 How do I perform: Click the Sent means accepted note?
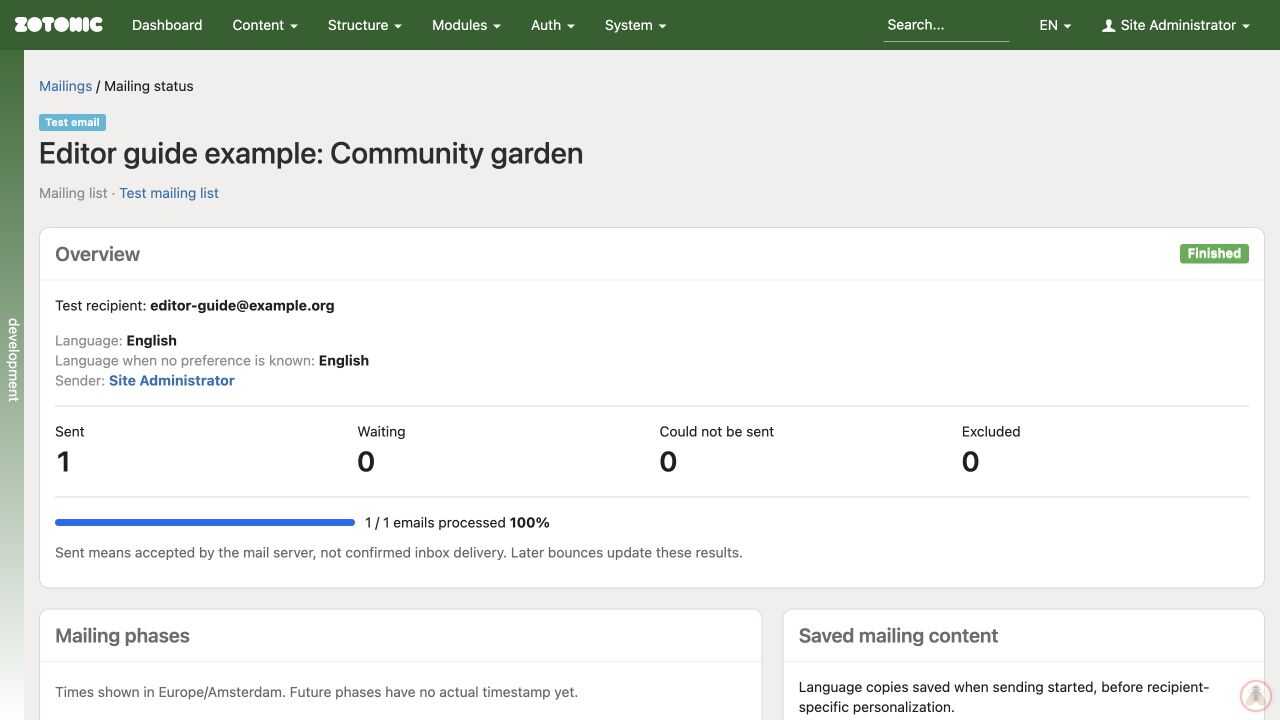(399, 552)
